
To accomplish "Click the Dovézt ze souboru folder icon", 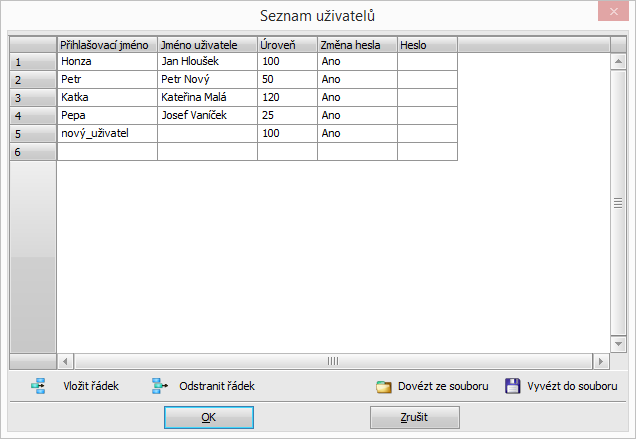I will coord(383,387).
